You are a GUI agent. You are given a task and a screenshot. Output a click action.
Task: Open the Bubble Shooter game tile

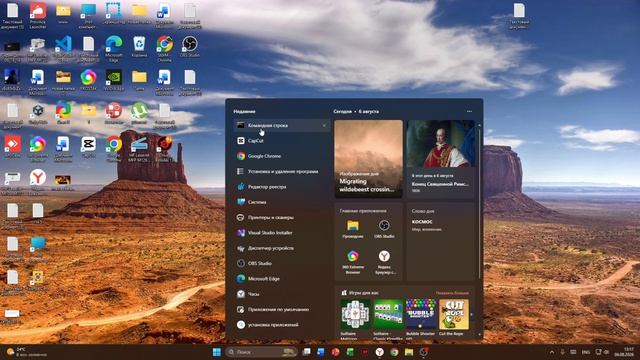tap(421, 318)
